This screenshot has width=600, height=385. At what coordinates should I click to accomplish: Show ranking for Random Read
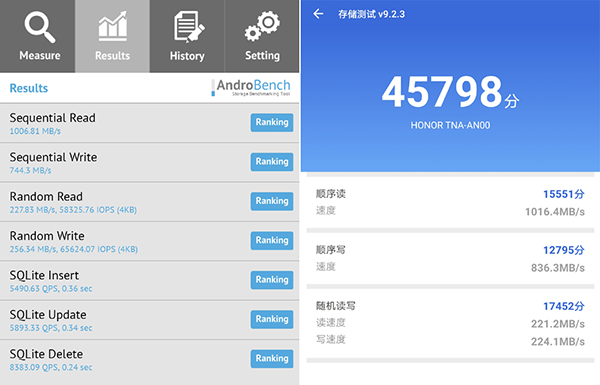coord(272,201)
